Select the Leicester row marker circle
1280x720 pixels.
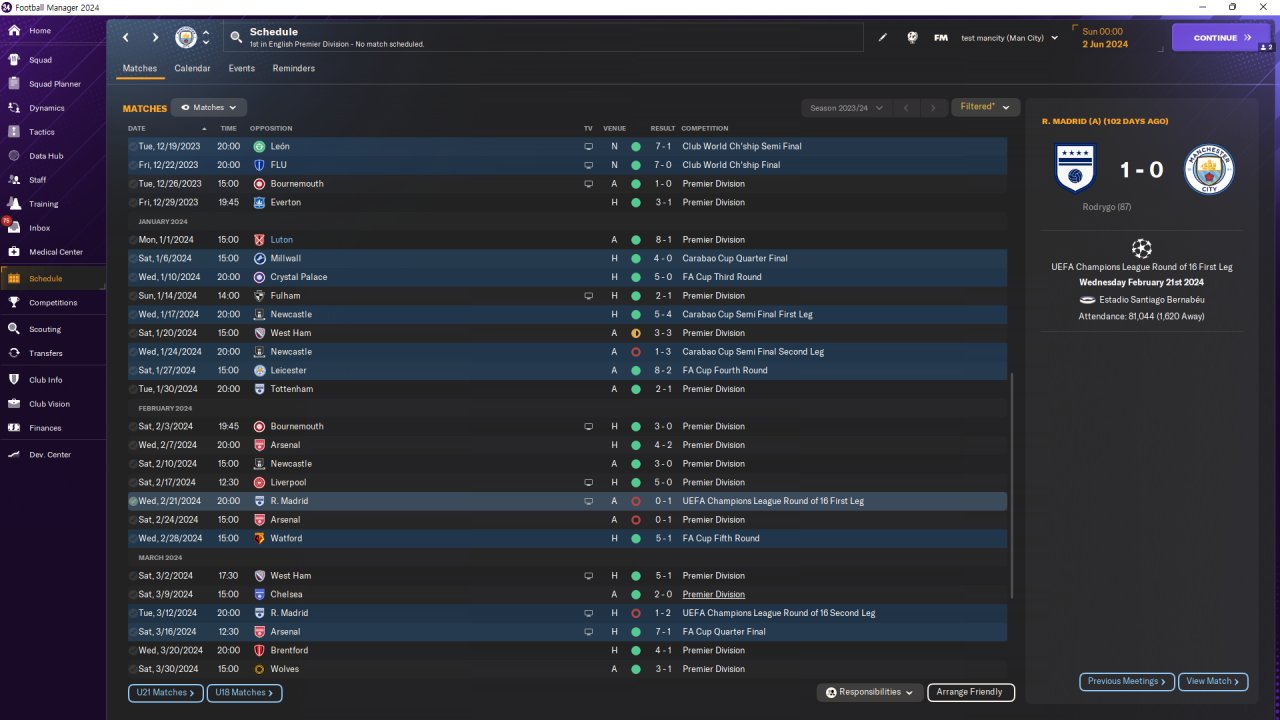(x=133, y=370)
